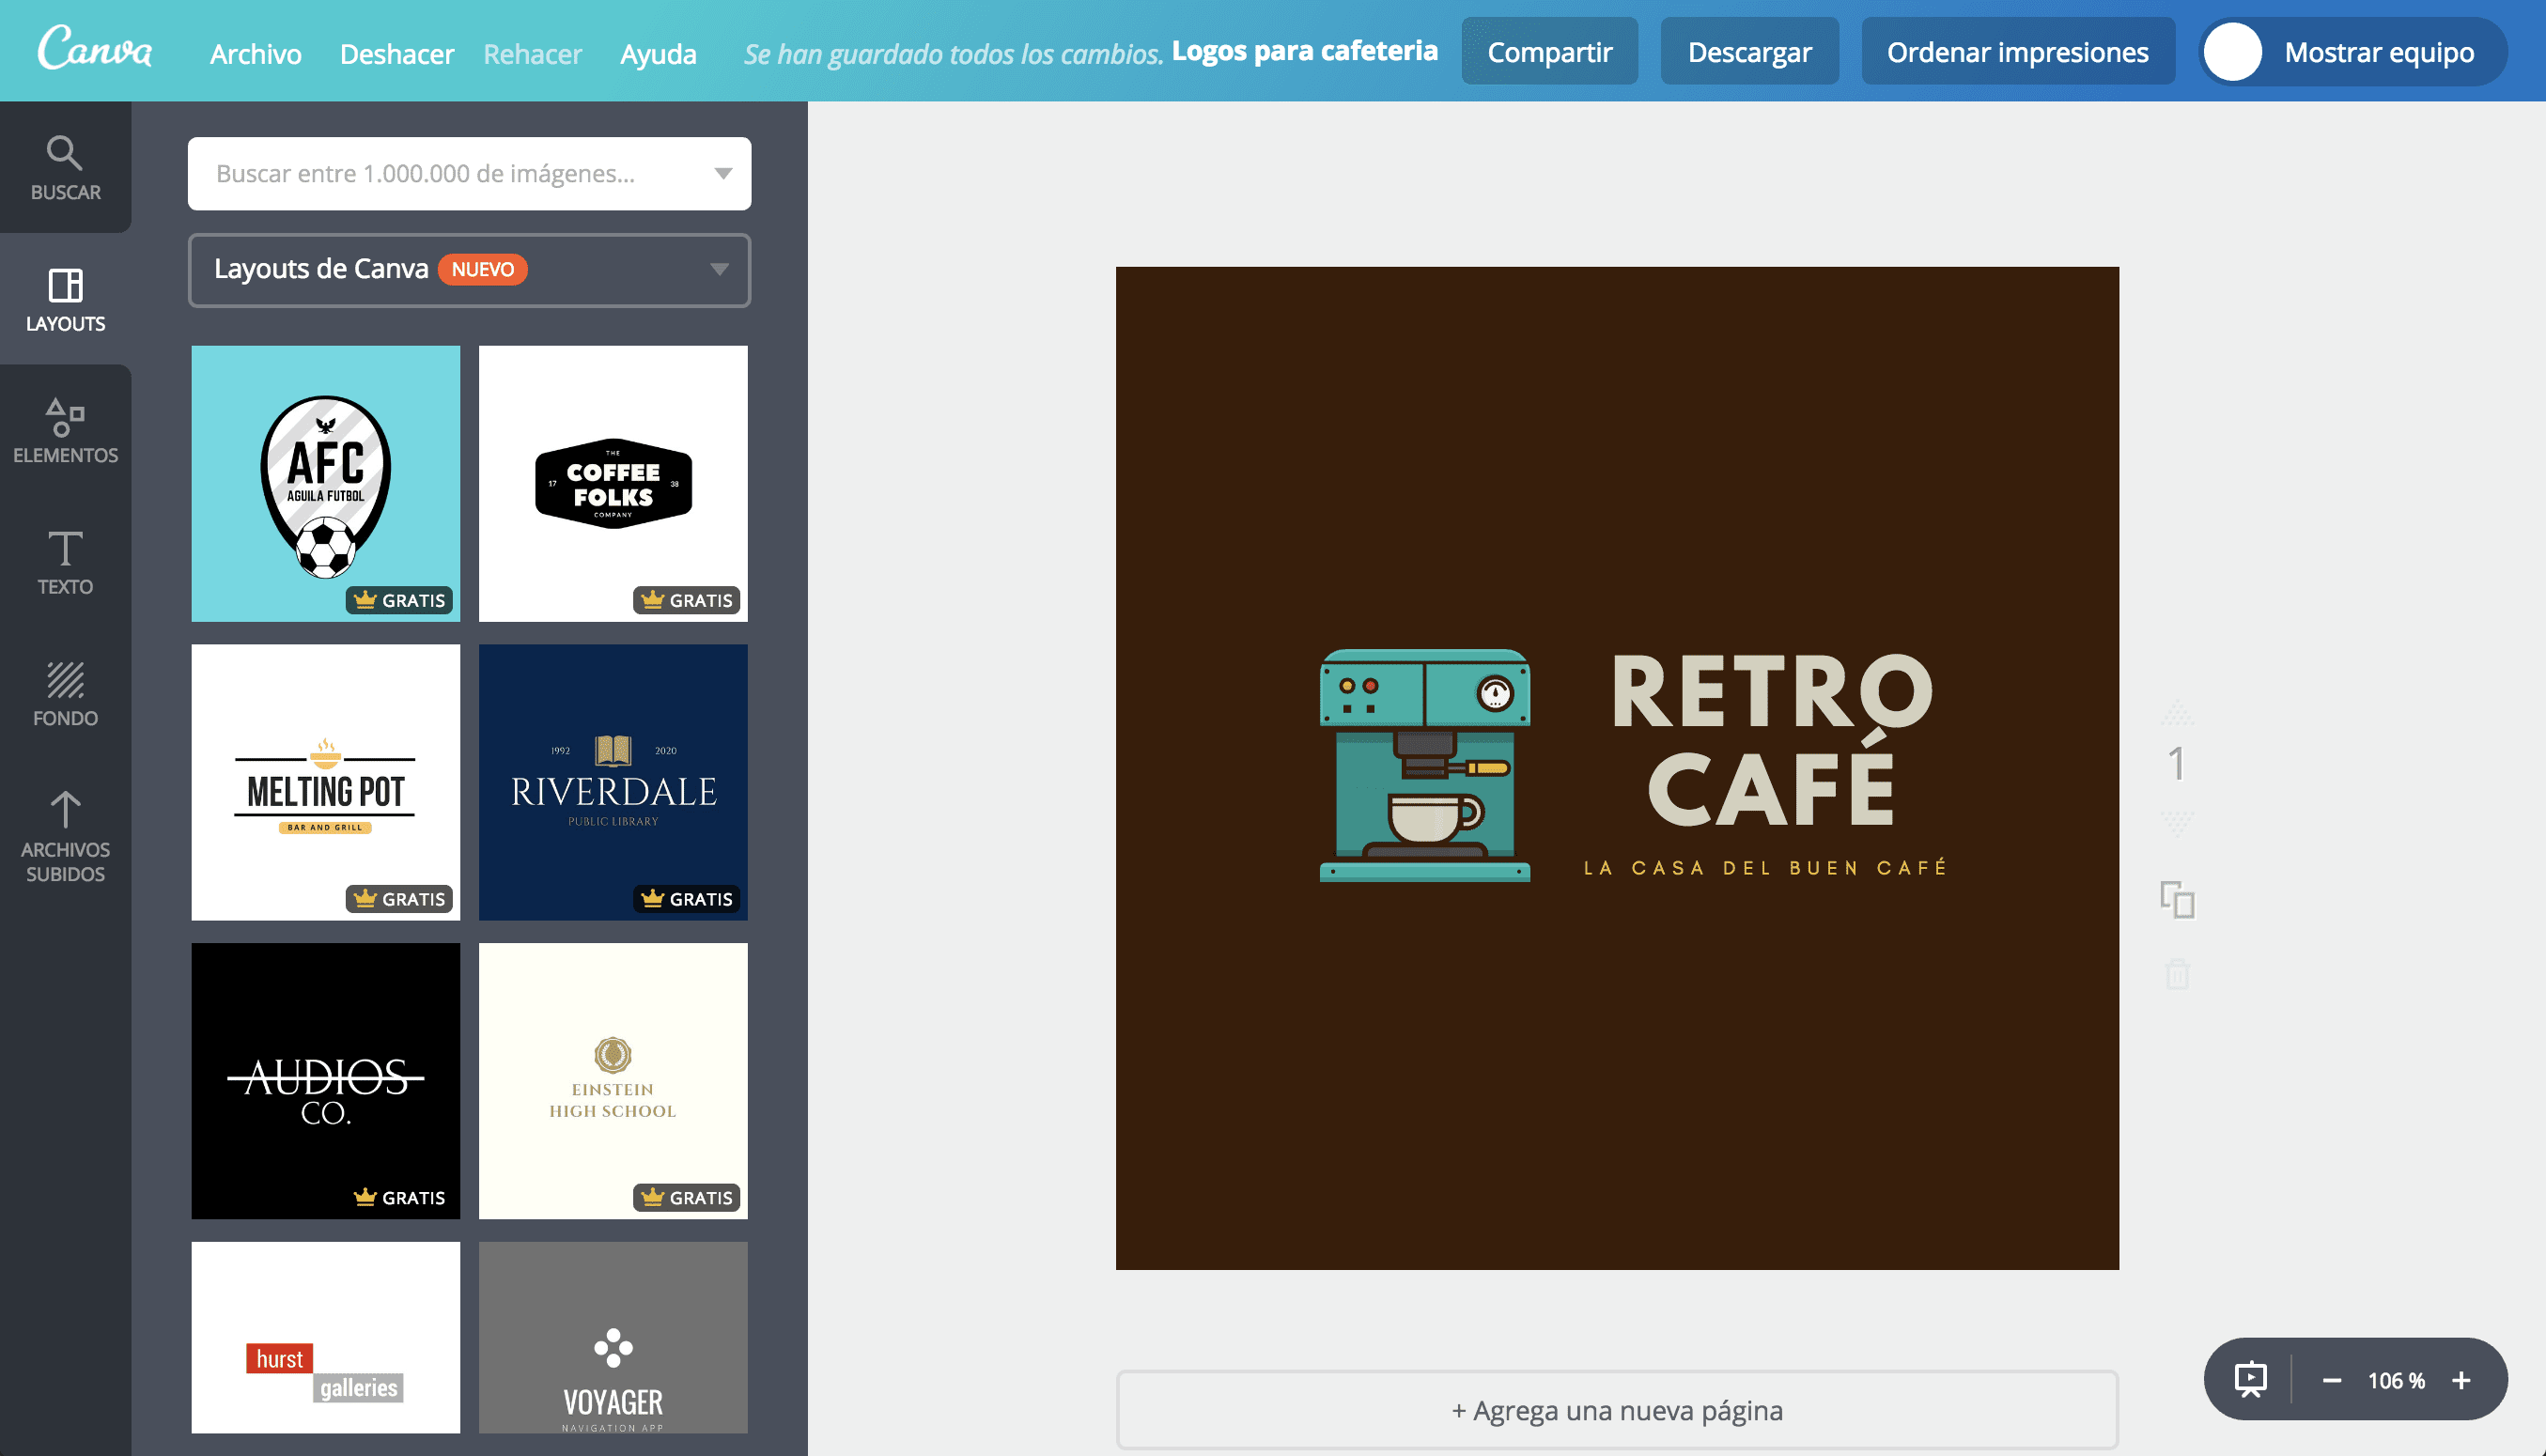Select the Texto tool
Screen dimensions: 2546x1456
pos(65,562)
